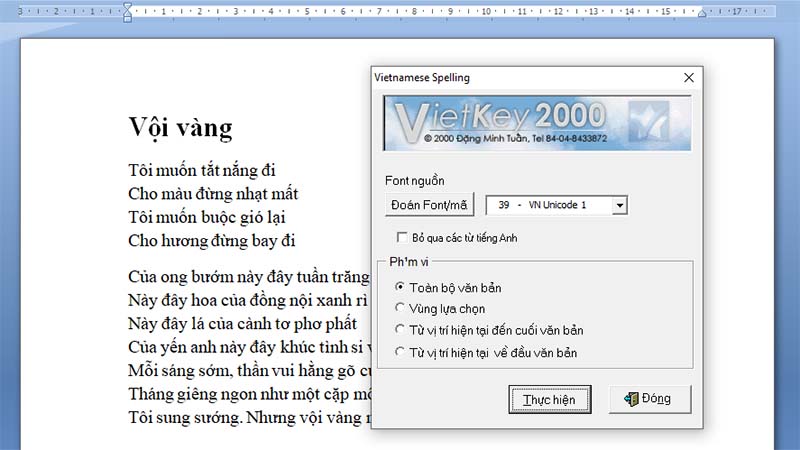Click the heading Vội vàng
This screenshot has width=800, height=450.
coord(181,127)
